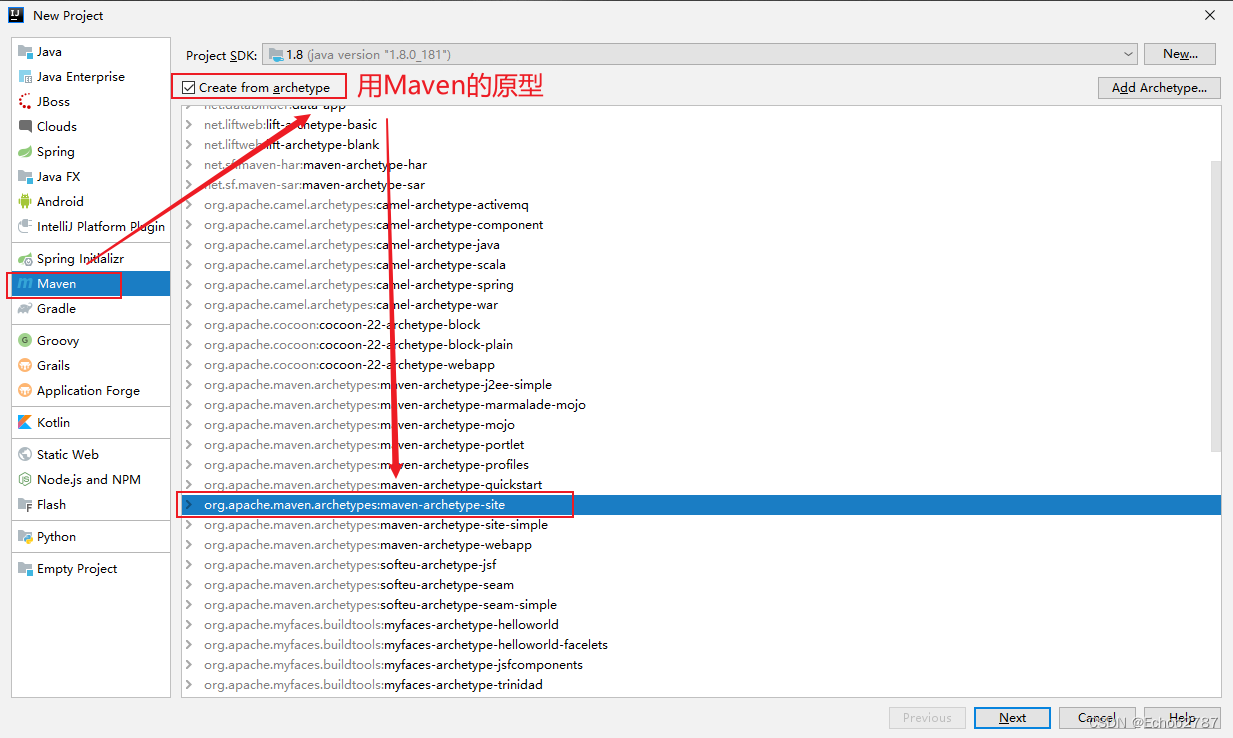Click the IntelliJ logo in the title bar

point(16,15)
